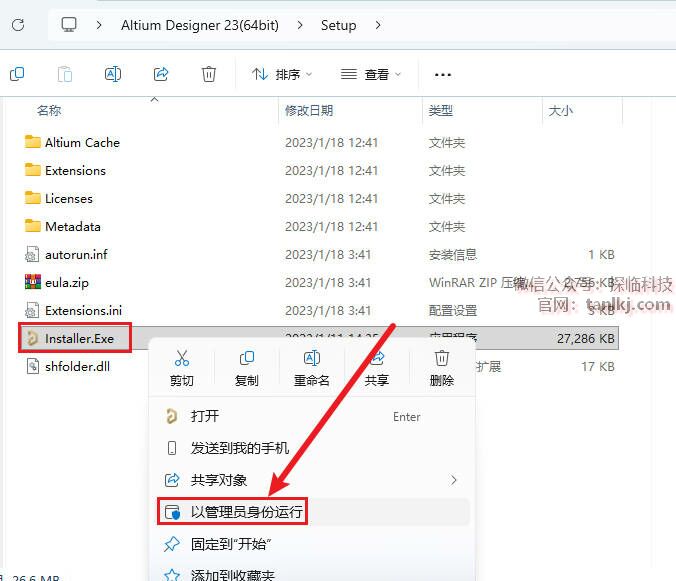Sort by the 名称 column header

click(x=49, y=111)
